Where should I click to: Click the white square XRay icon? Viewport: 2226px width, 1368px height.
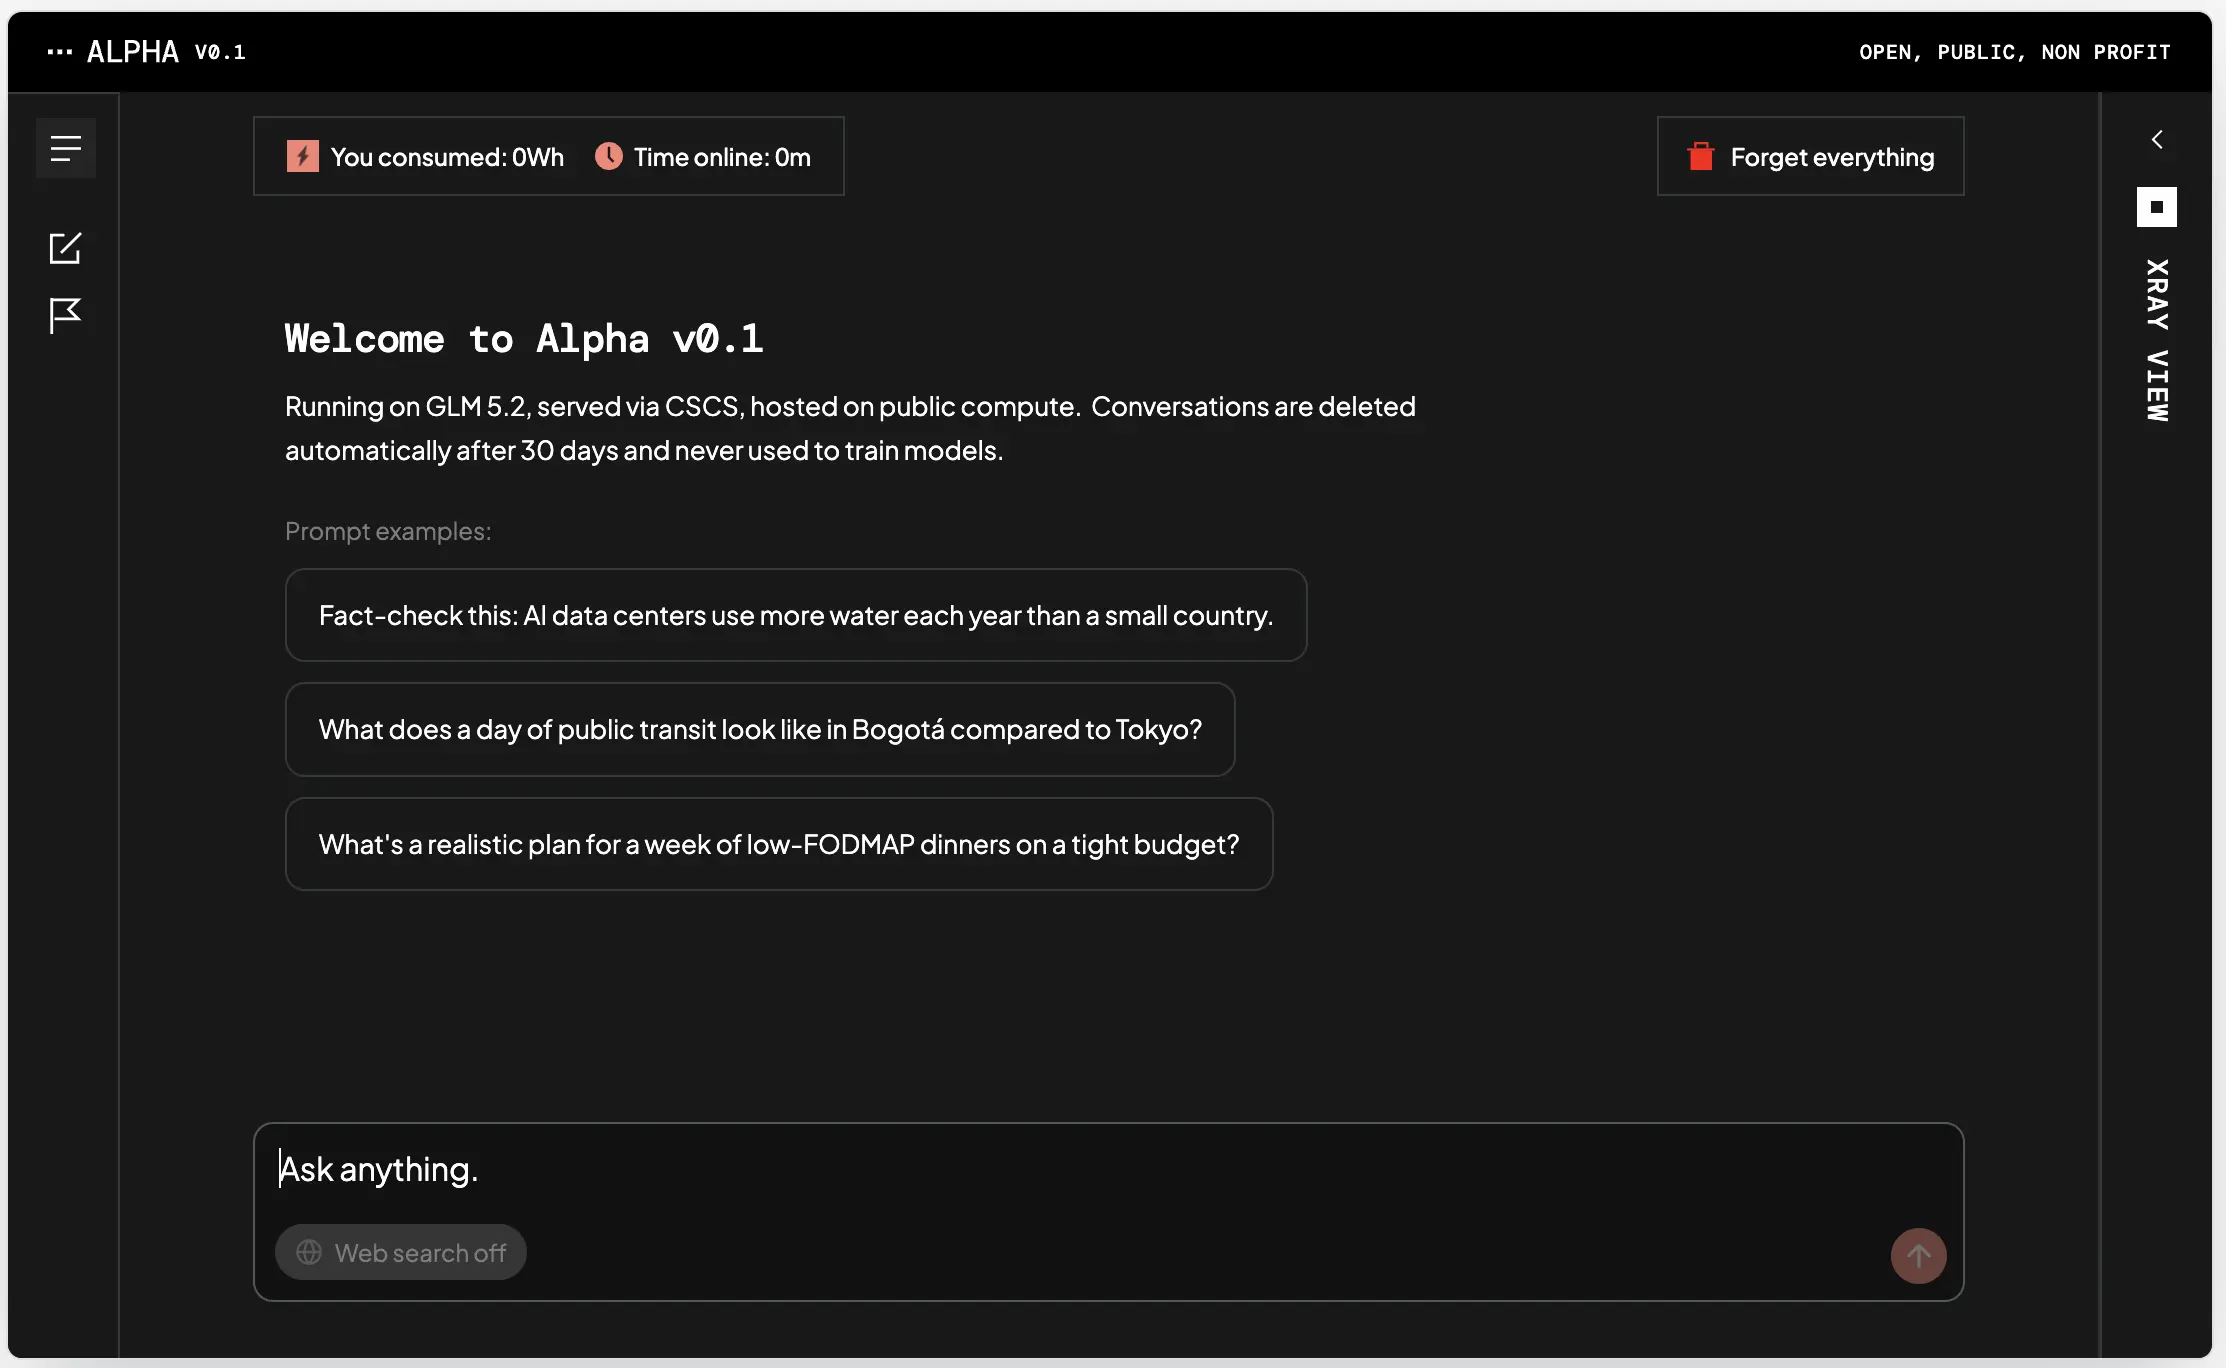[2157, 207]
